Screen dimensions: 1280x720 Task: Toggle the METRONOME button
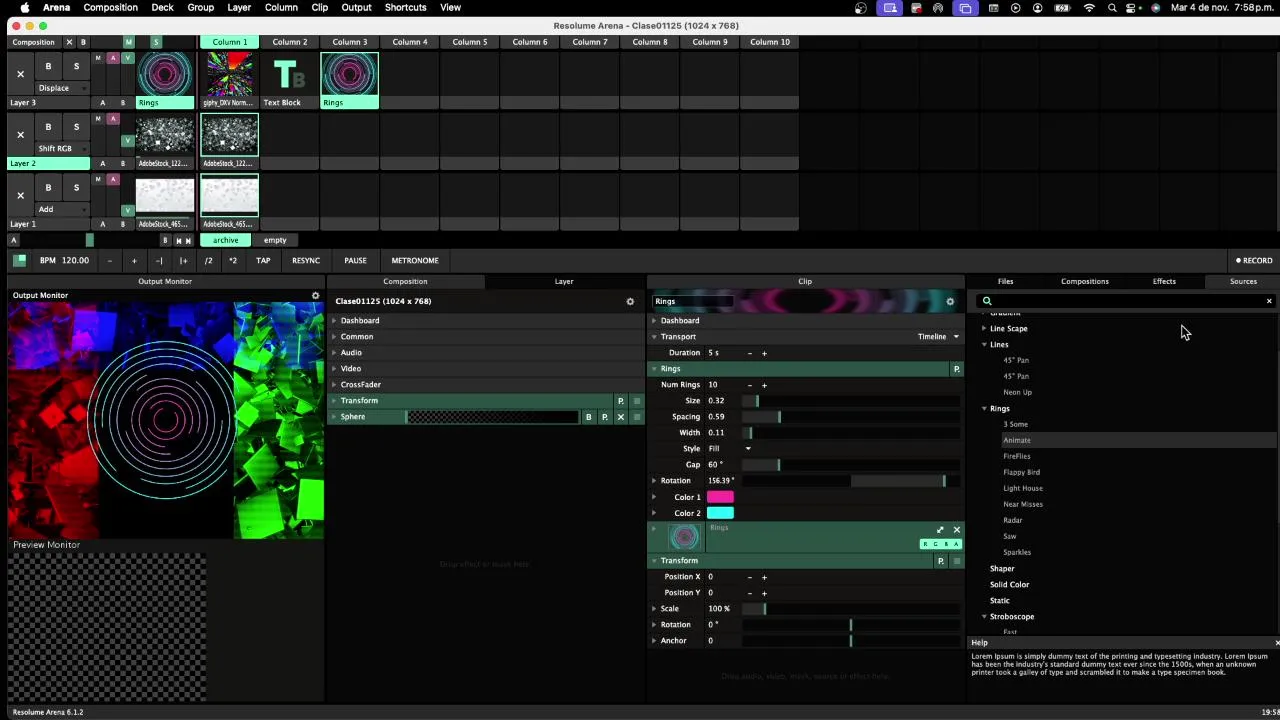(x=415, y=261)
